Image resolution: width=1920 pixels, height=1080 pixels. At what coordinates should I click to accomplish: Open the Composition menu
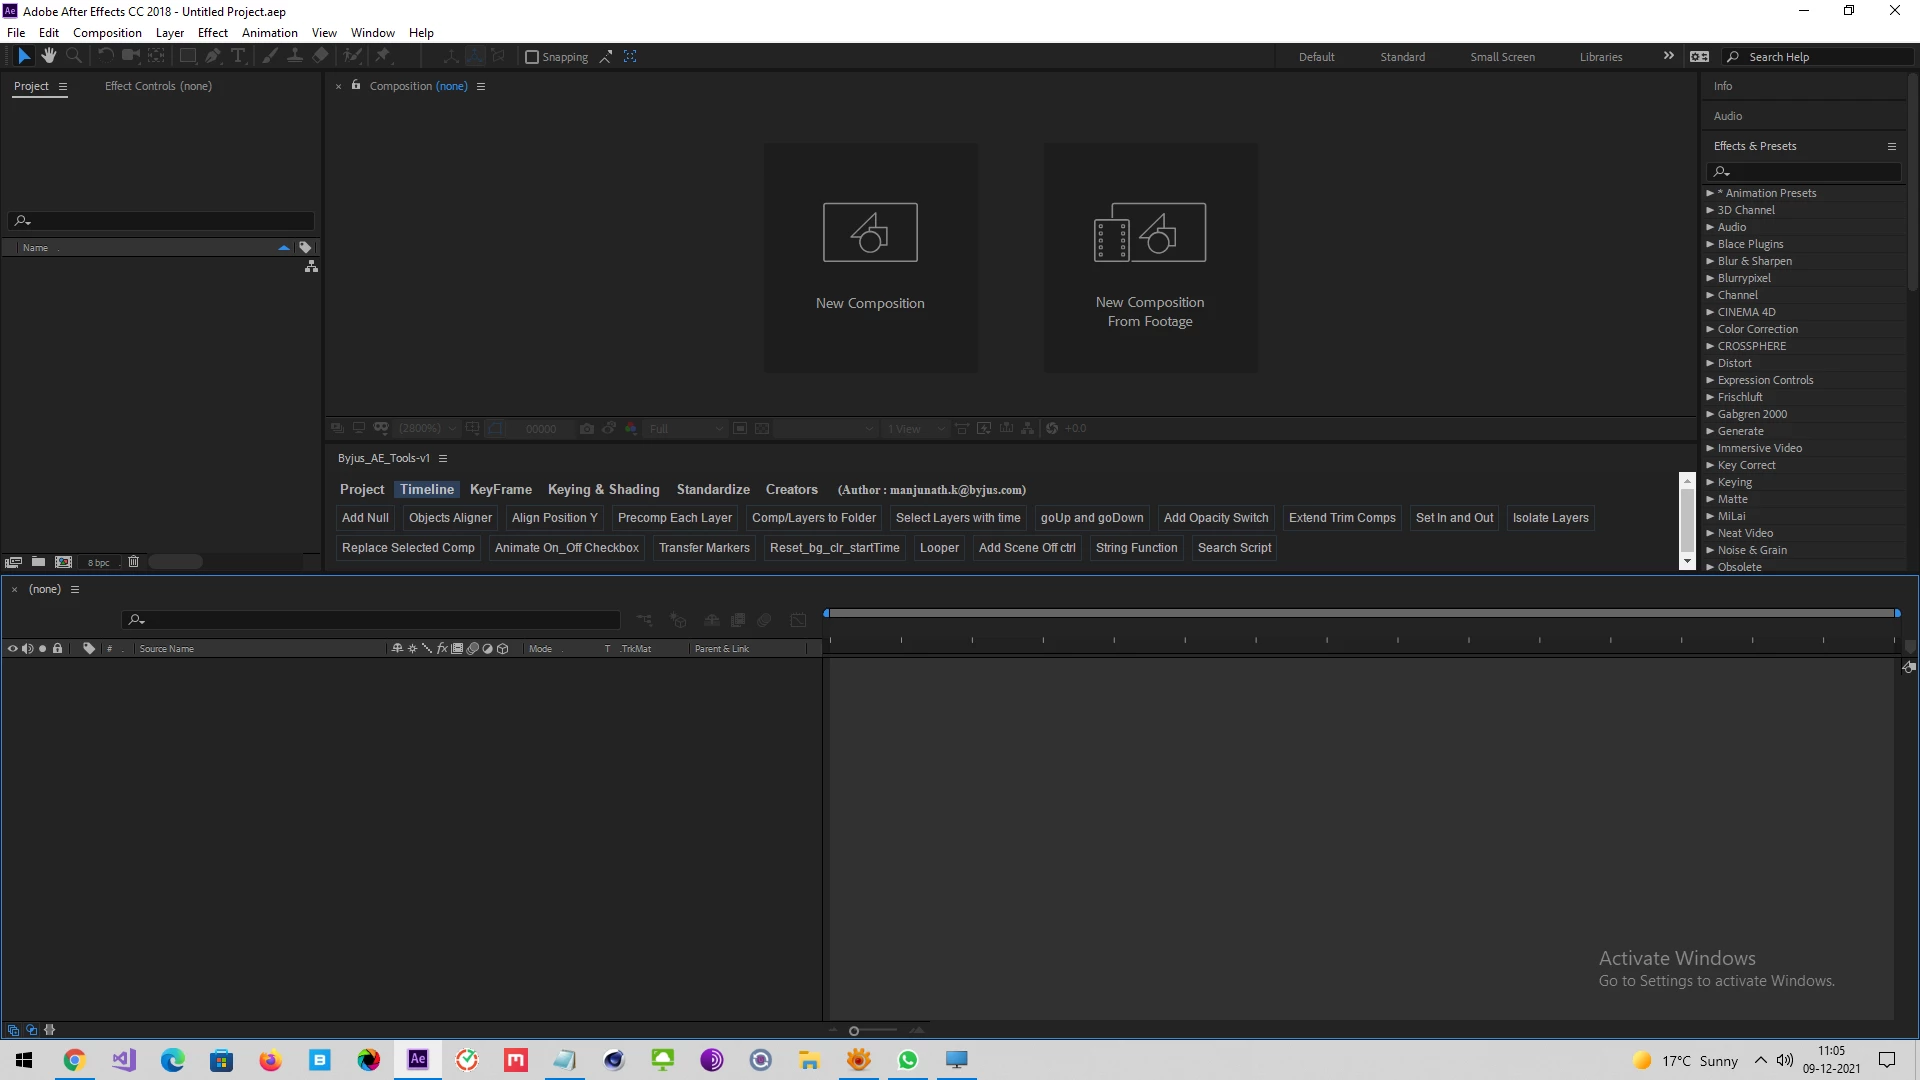click(107, 33)
